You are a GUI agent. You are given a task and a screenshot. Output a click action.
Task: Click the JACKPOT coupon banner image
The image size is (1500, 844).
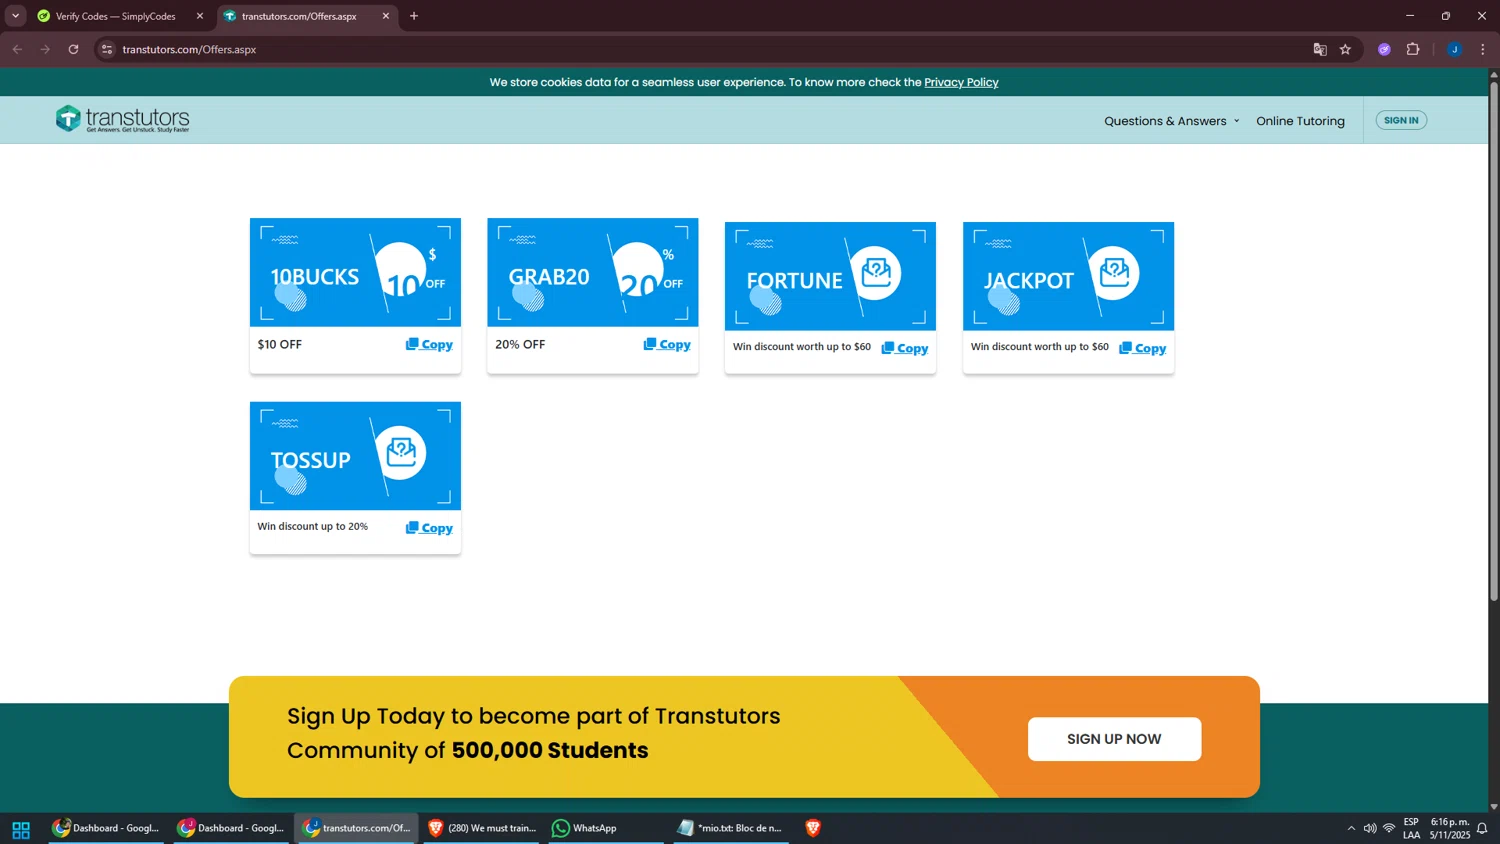1068,276
